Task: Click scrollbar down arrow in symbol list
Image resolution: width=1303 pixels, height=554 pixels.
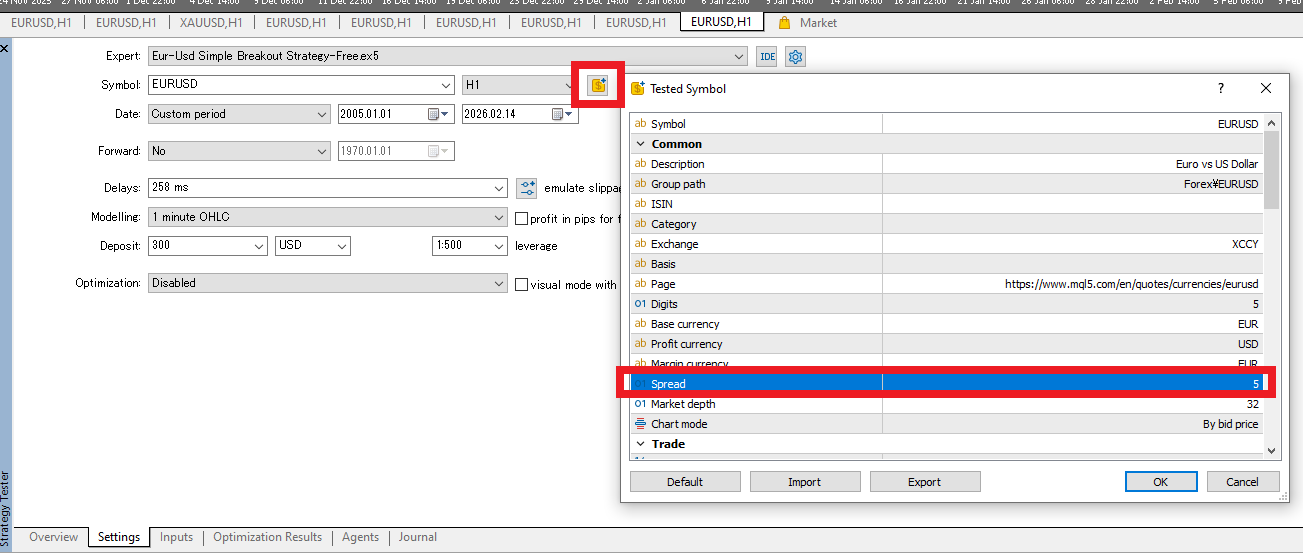Action: click(x=1271, y=451)
